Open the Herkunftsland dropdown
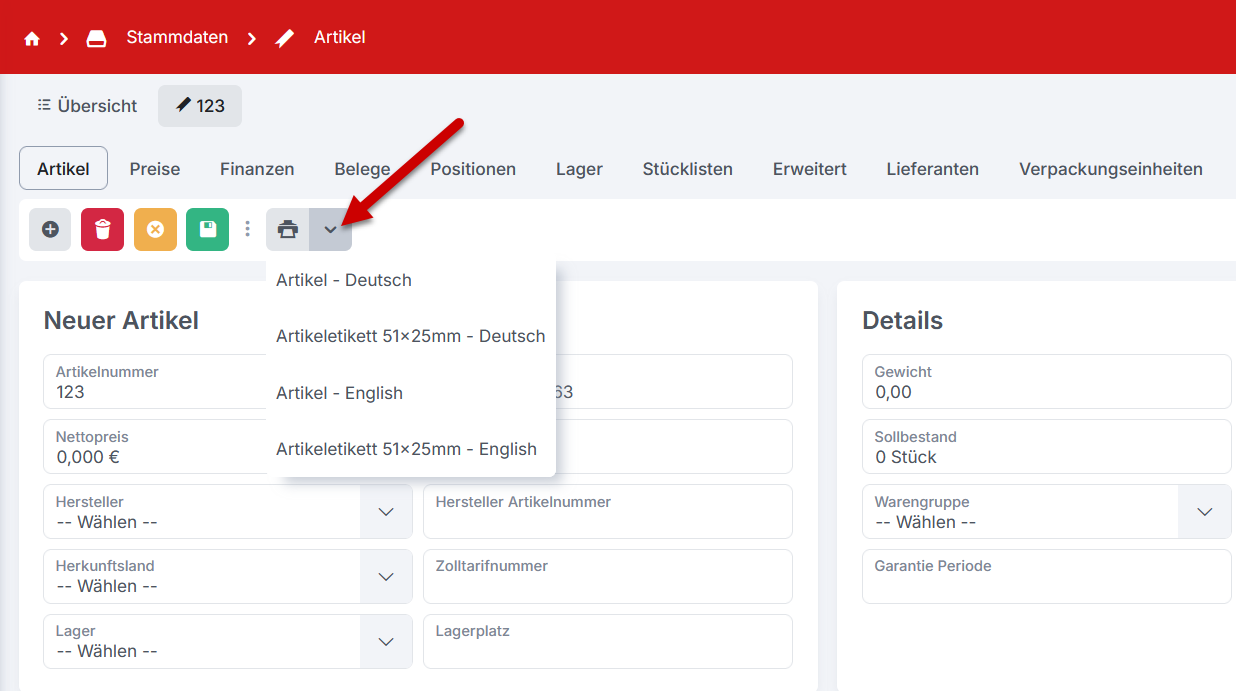Screen dimensions: 1236x691 click(386, 577)
